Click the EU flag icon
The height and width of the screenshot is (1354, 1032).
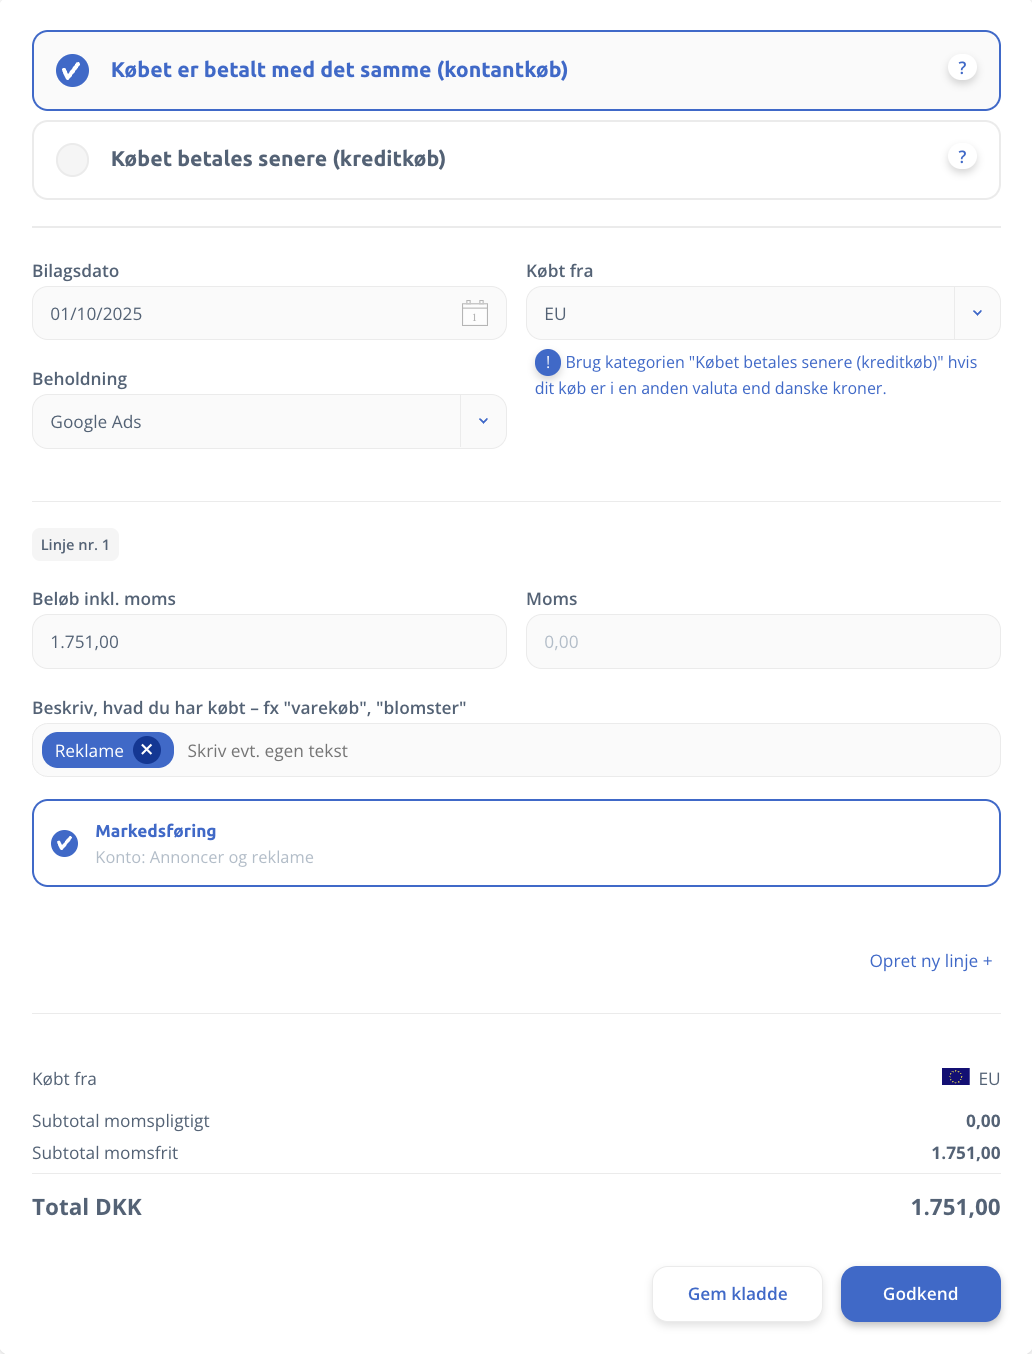955,1077
